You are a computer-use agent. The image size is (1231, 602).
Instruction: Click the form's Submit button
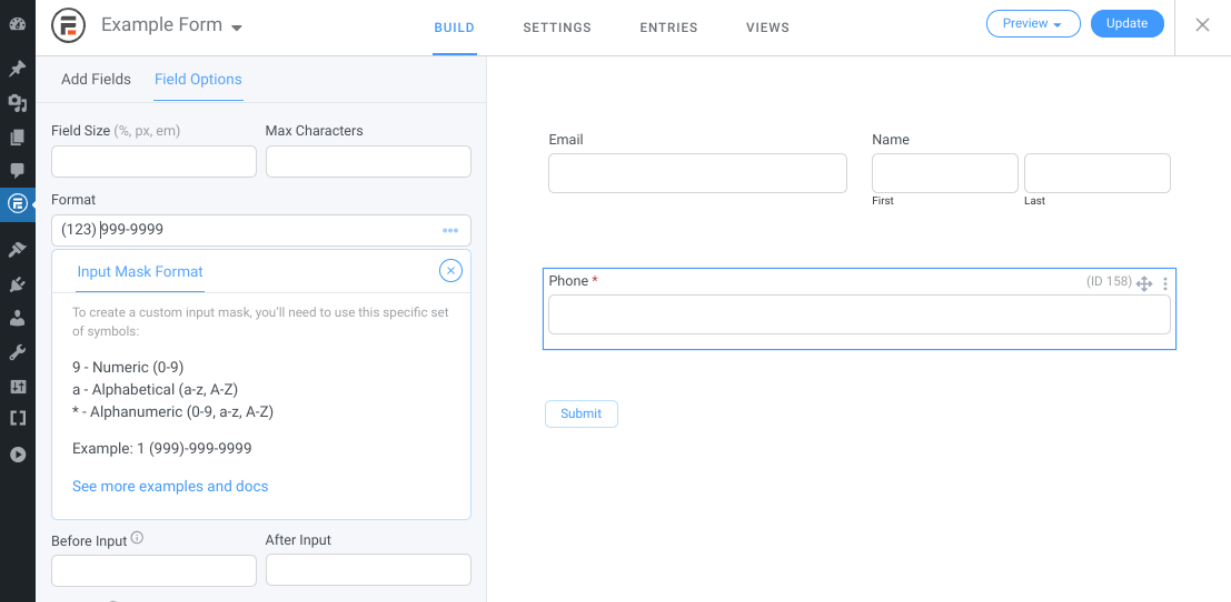coord(581,414)
